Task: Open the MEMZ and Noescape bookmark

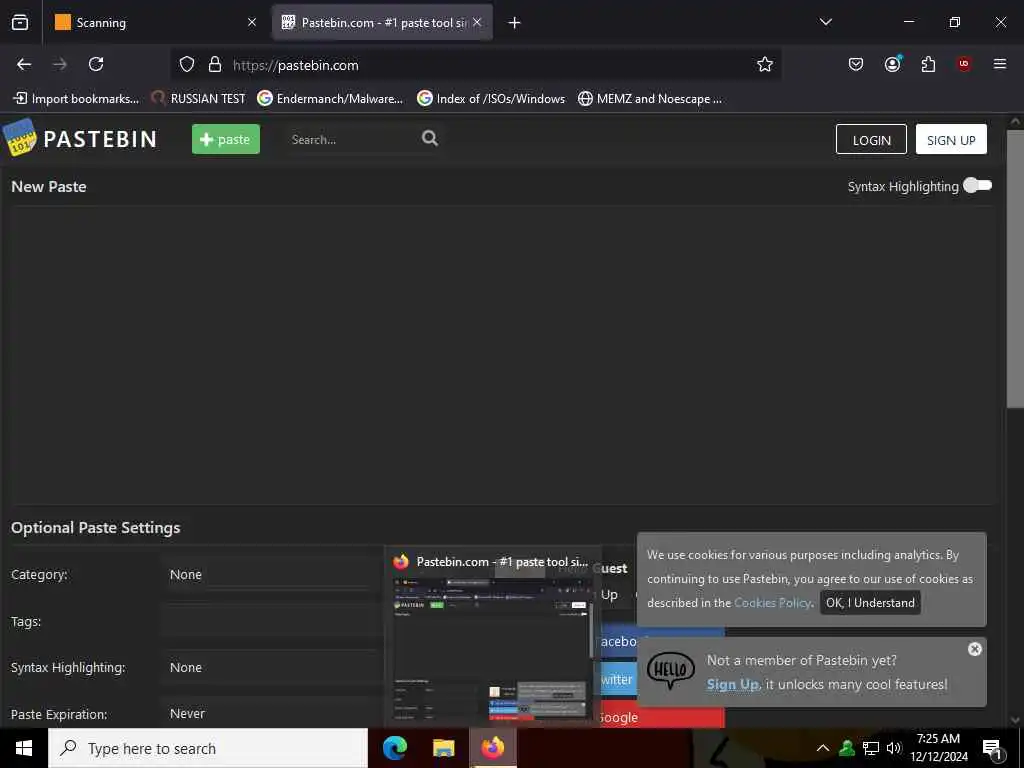Action: click(650, 99)
